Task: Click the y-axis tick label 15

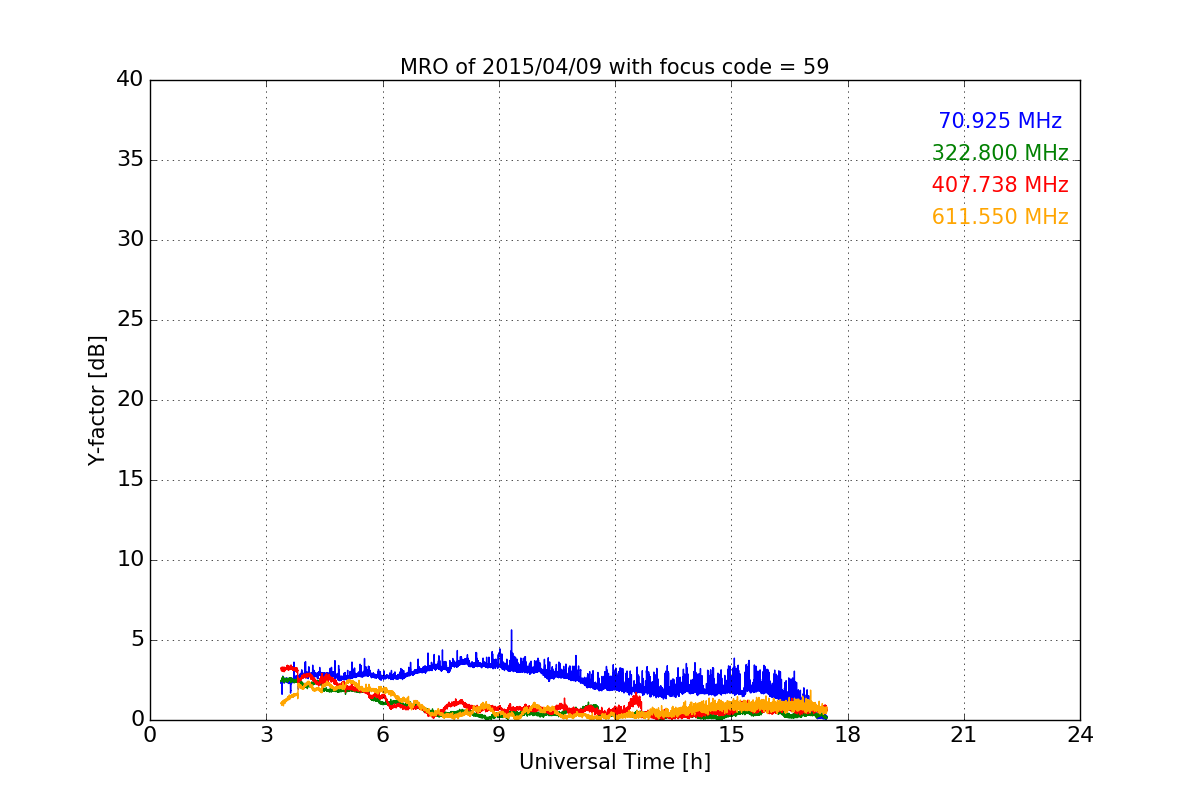Action: (130, 480)
